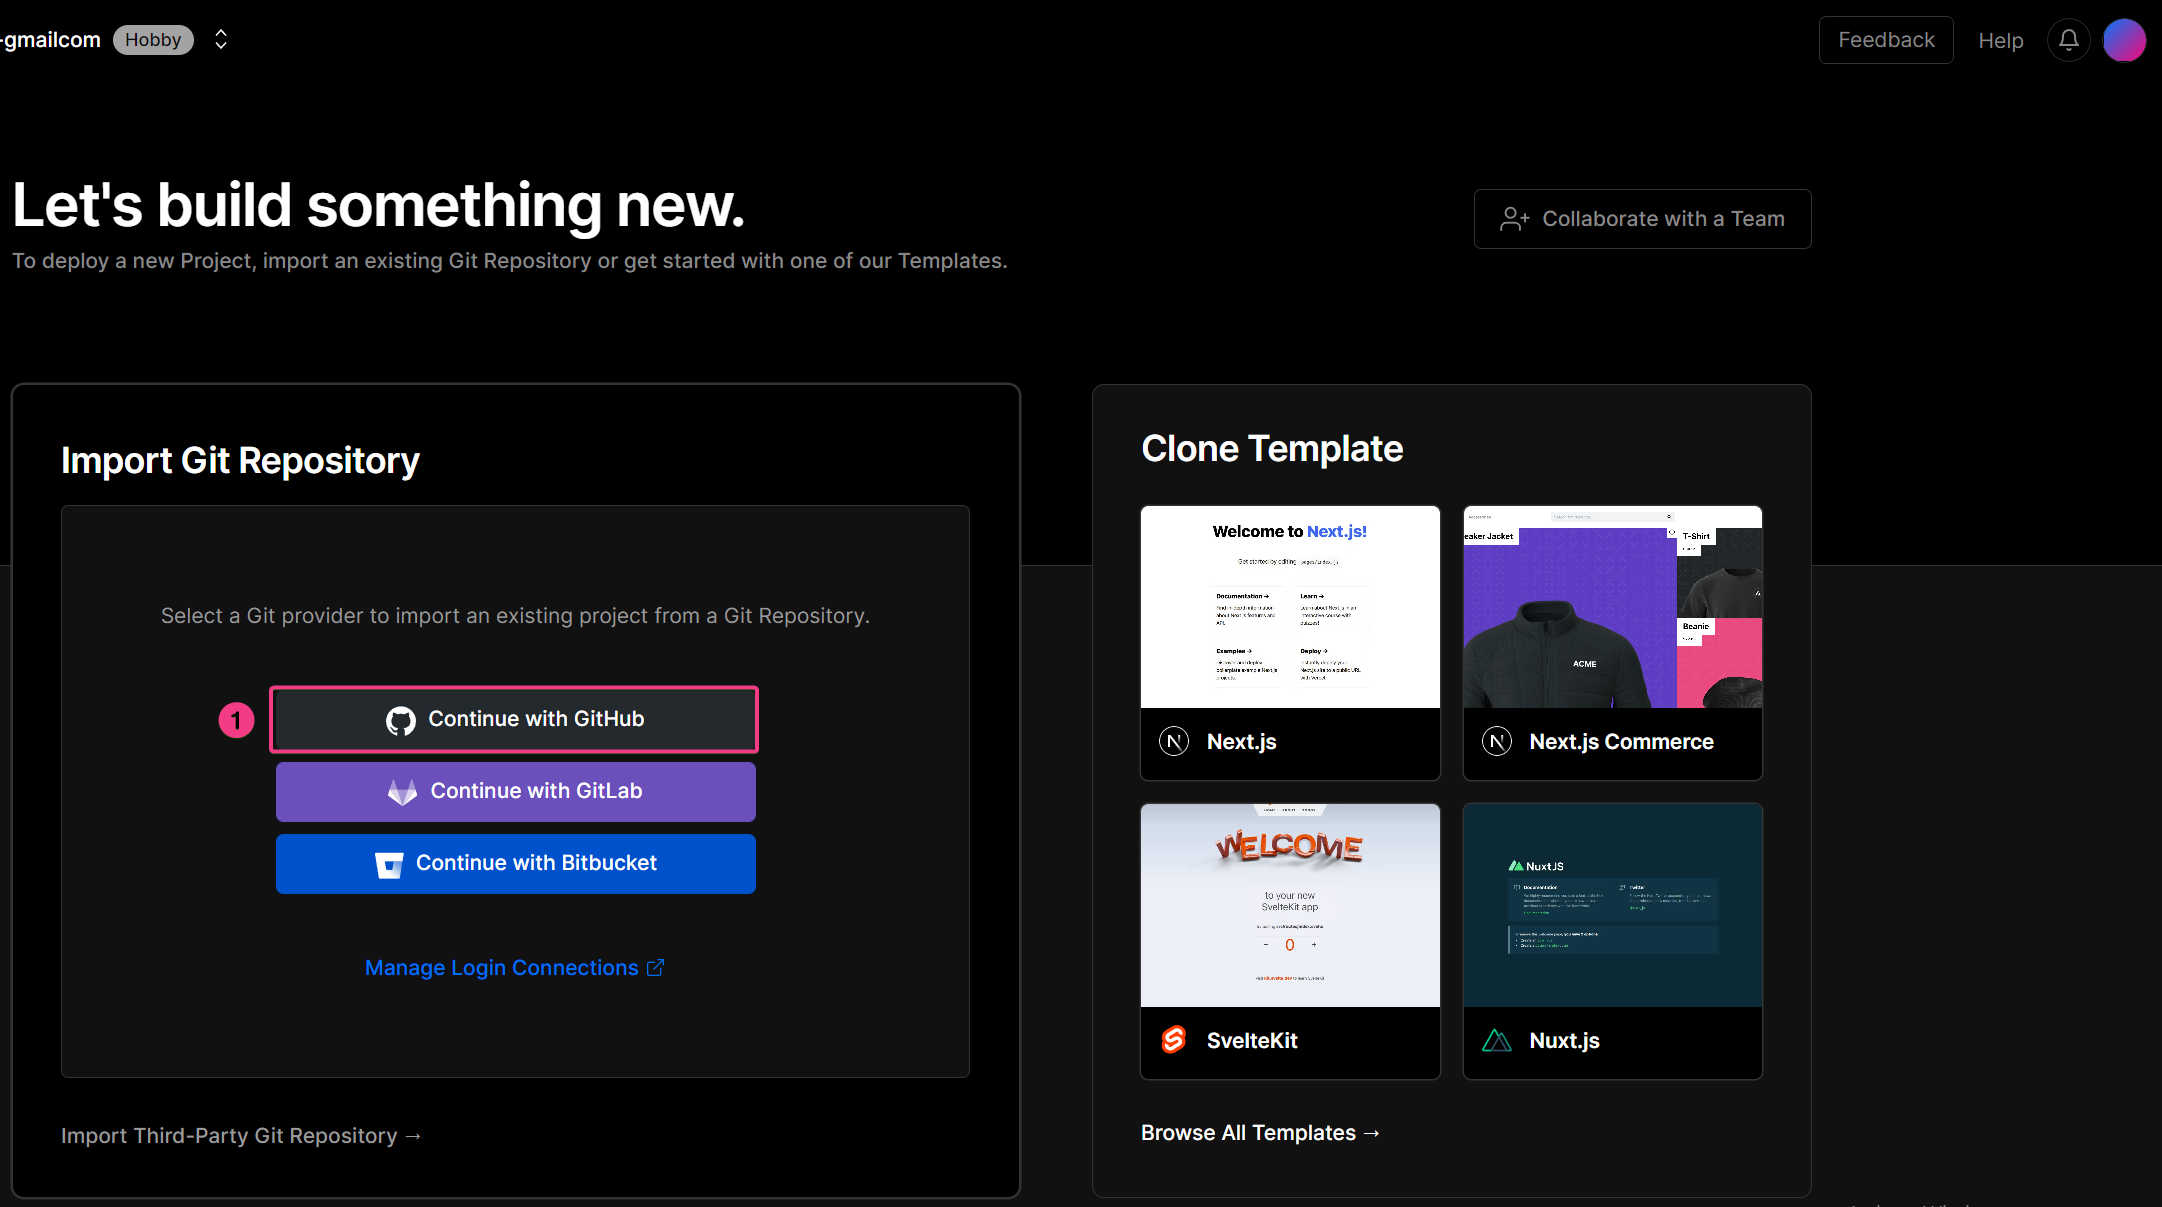Screen dimensions: 2162x1207
Task: Click the Nuxt.js logo icon
Action: [x=1496, y=1040]
